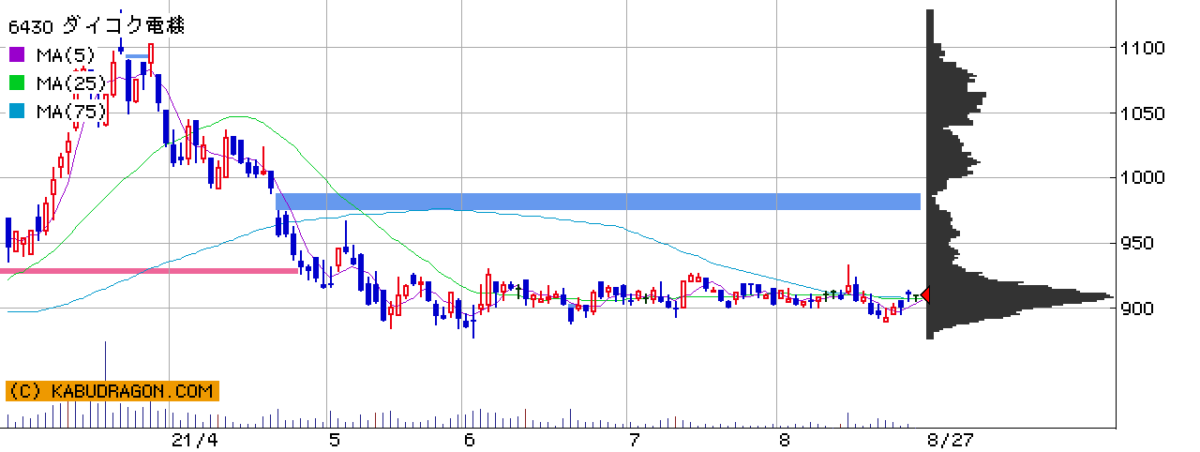Click the widest volume profile bar near 910
1200x452 pixels.
[x=1020, y=296]
